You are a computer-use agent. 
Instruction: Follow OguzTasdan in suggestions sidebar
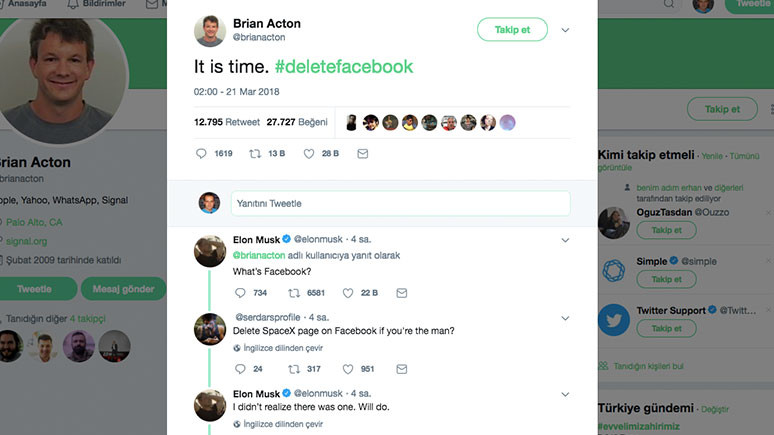(666, 230)
